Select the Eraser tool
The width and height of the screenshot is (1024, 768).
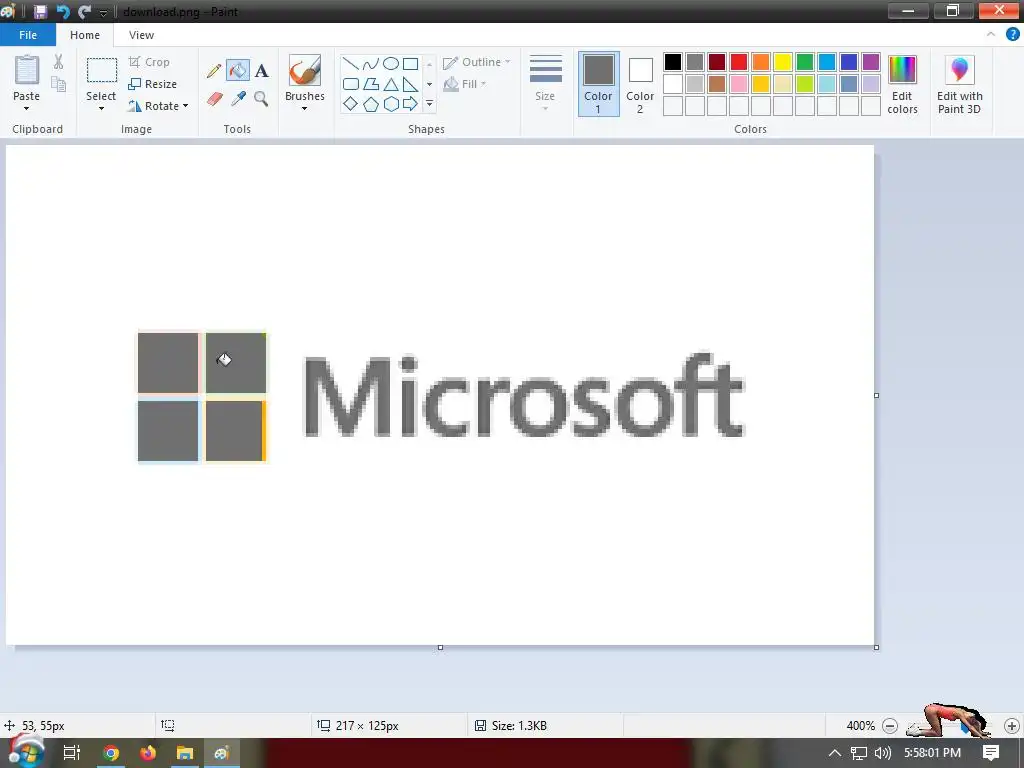215,99
